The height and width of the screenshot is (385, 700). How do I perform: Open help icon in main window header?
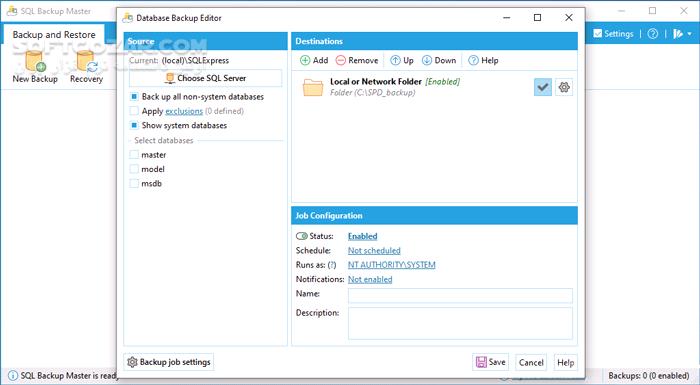click(653, 33)
